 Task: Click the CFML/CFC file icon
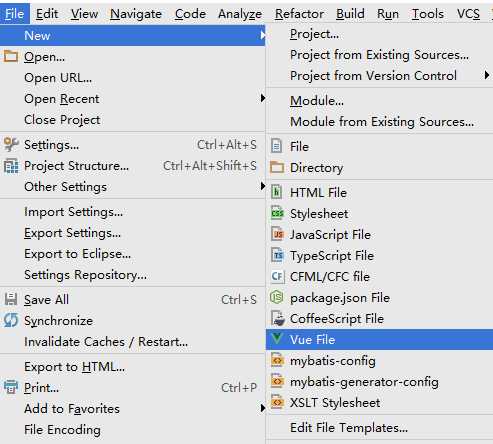click(277, 276)
